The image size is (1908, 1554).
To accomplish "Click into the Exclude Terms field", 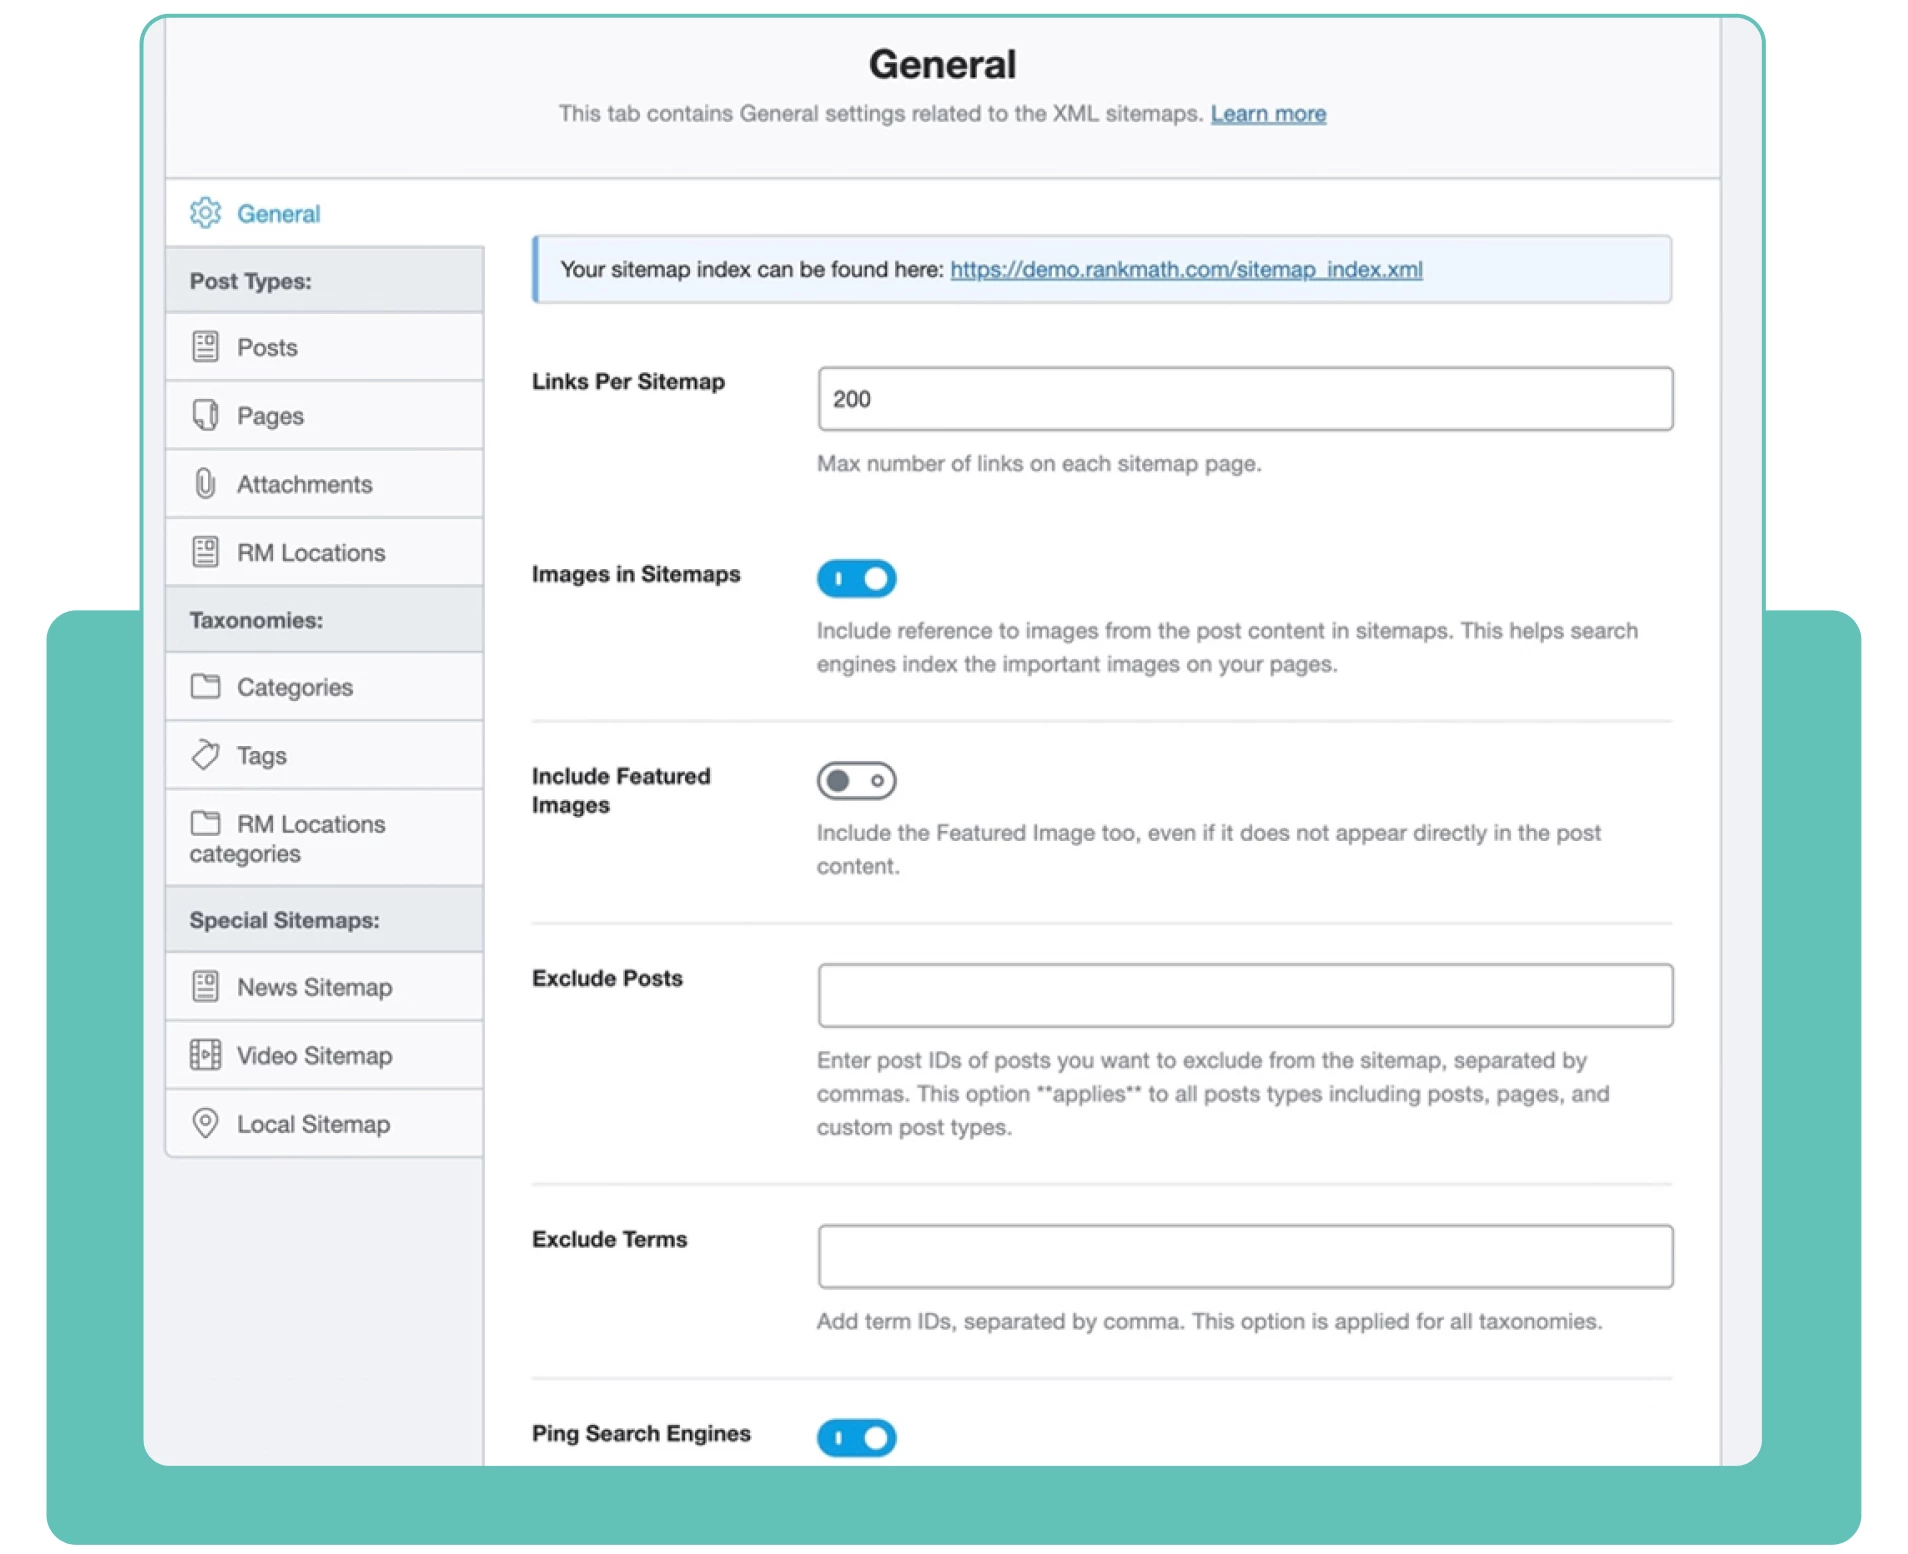I will [1245, 1256].
